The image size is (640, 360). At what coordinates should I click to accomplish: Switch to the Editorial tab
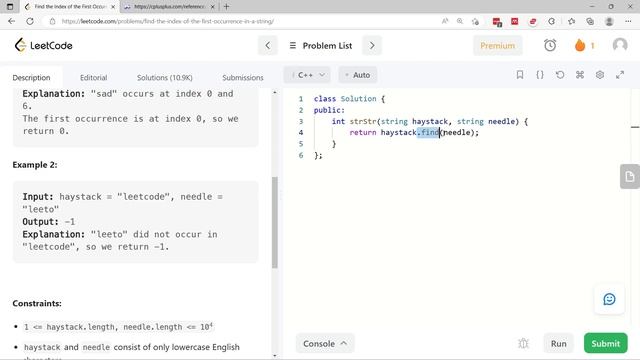coord(93,78)
